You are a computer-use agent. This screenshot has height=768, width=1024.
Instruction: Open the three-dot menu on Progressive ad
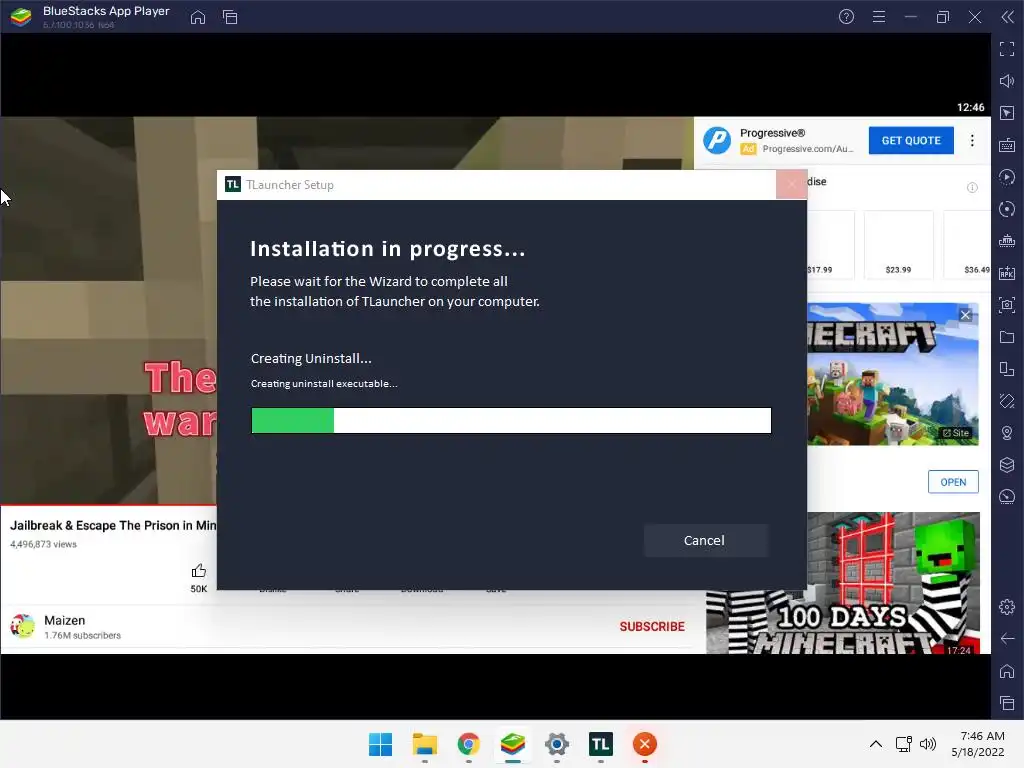pyautogui.click(x=972, y=140)
